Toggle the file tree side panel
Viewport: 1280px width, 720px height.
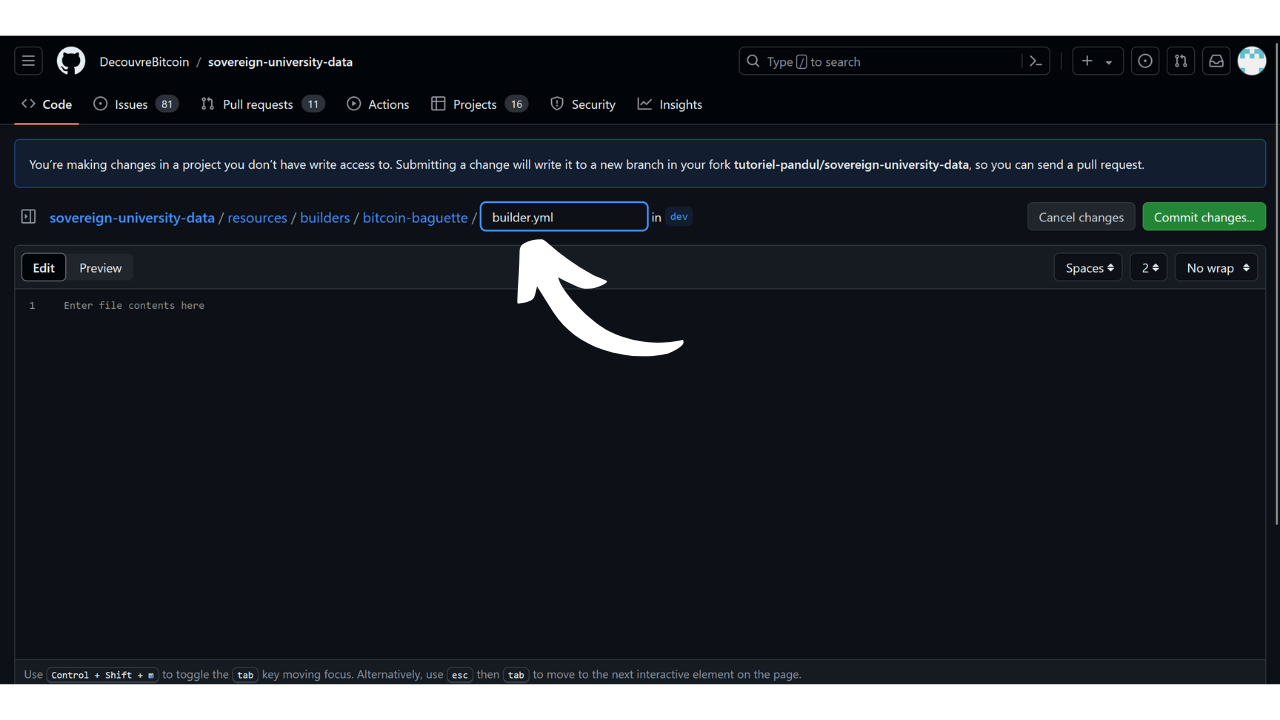[x=29, y=217]
